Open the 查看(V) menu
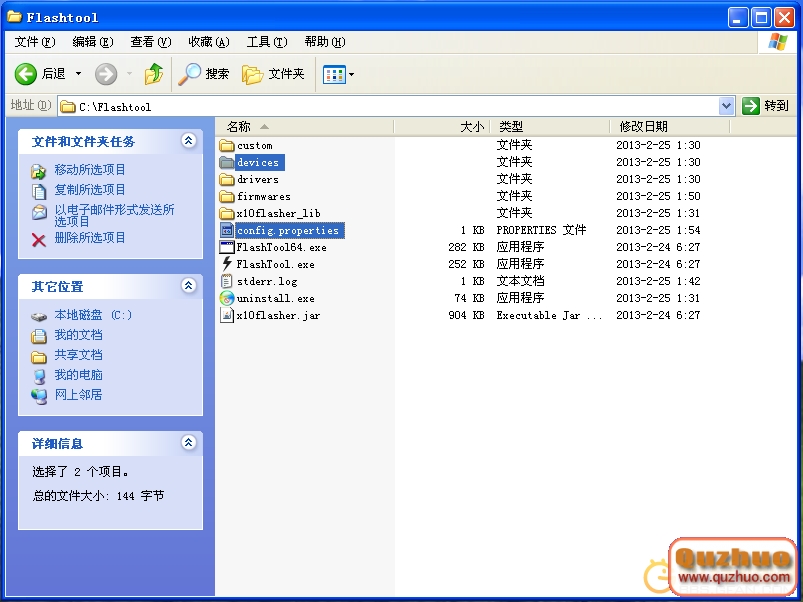803x602 pixels. [x=151, y=42]
